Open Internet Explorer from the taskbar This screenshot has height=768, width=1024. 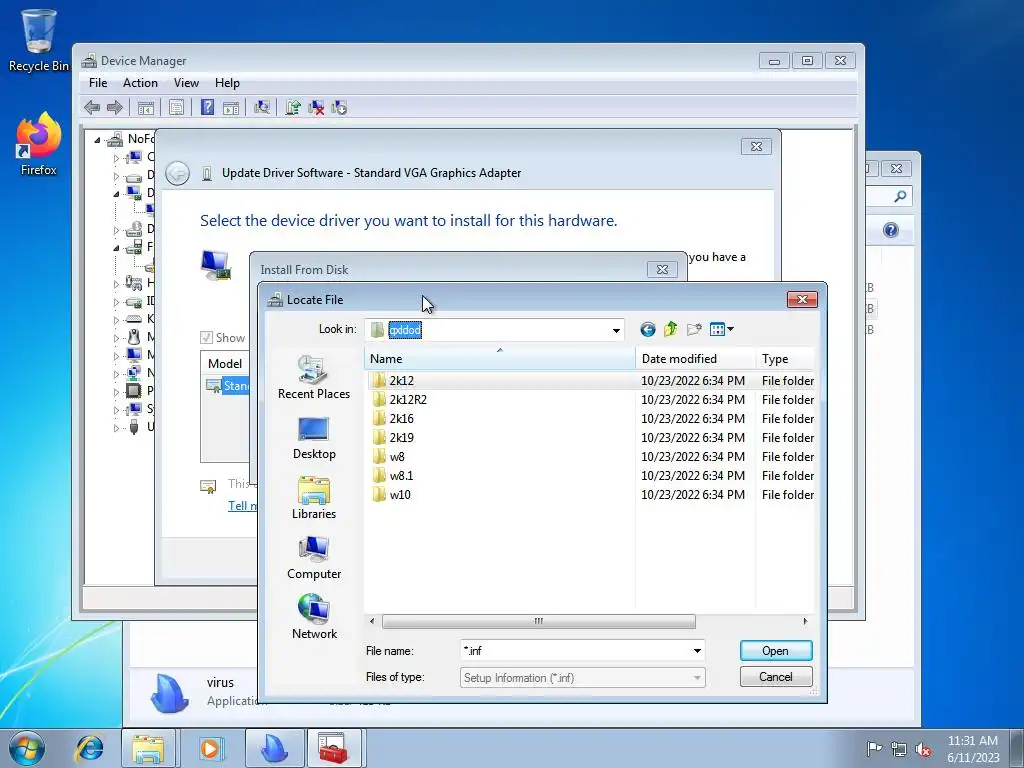point(89,748)
